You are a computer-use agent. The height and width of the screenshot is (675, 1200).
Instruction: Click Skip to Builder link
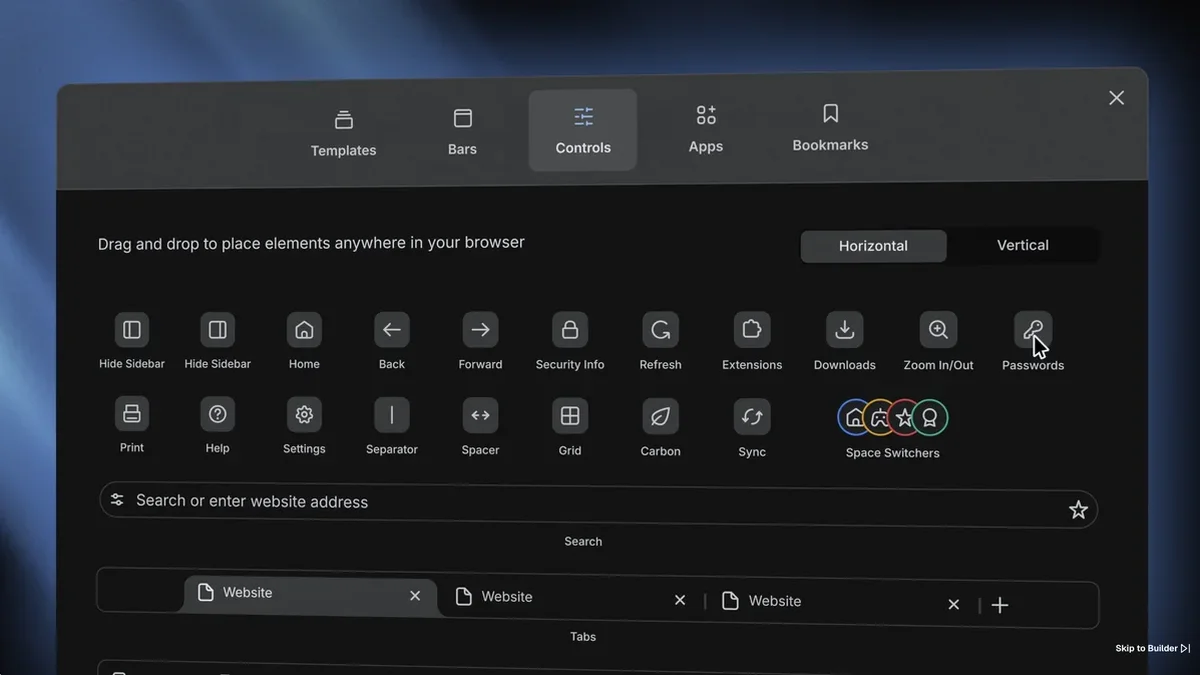click(x=1152, y=648)
